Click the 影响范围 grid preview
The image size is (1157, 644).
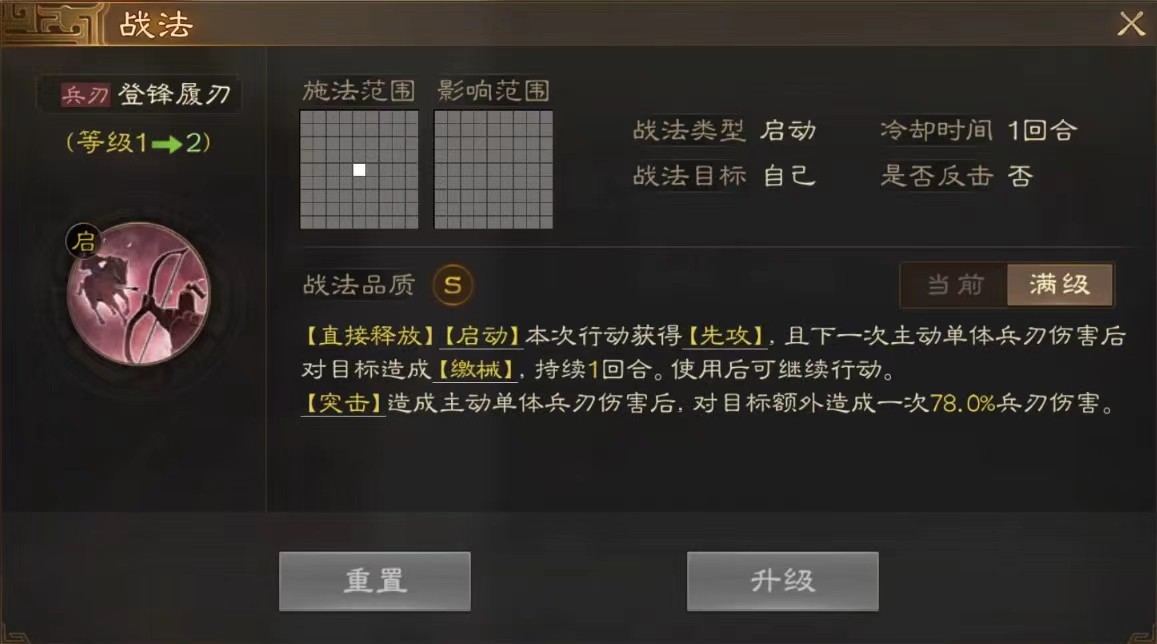494,170
